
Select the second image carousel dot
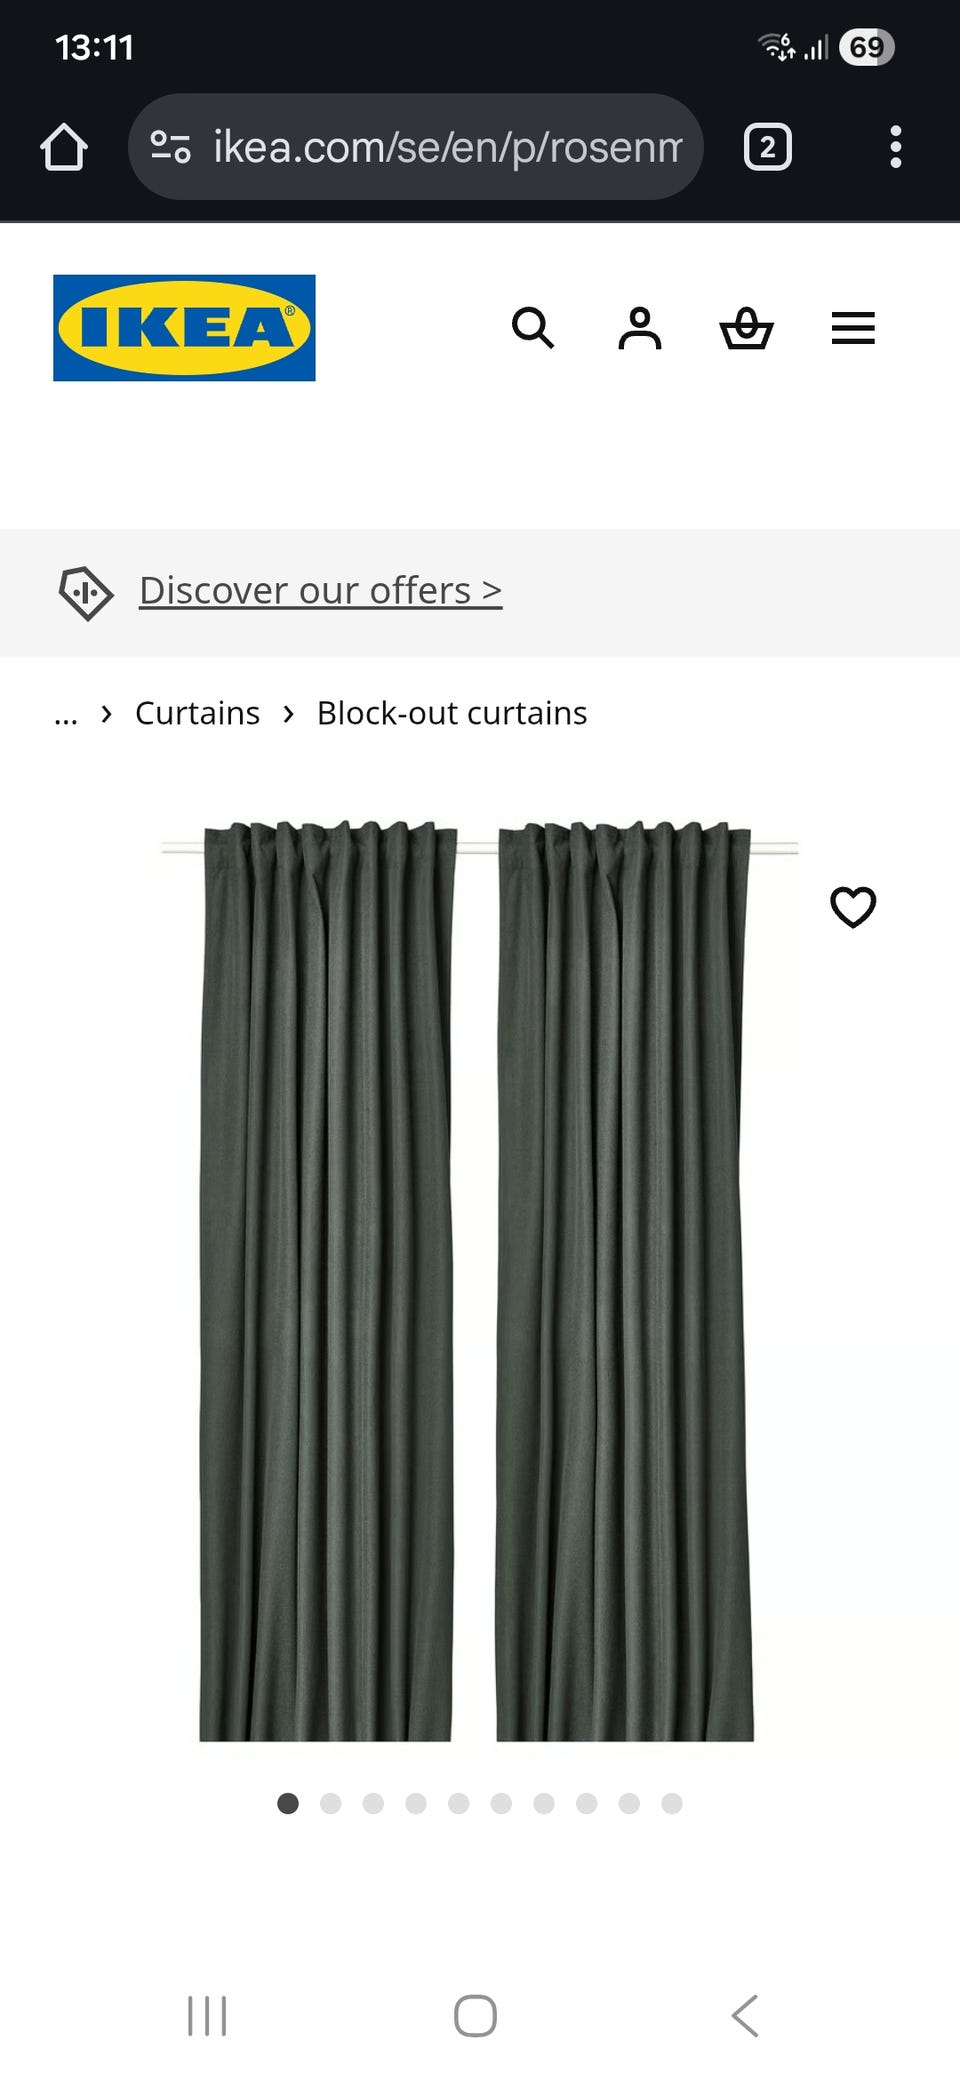pos(331,1803)
